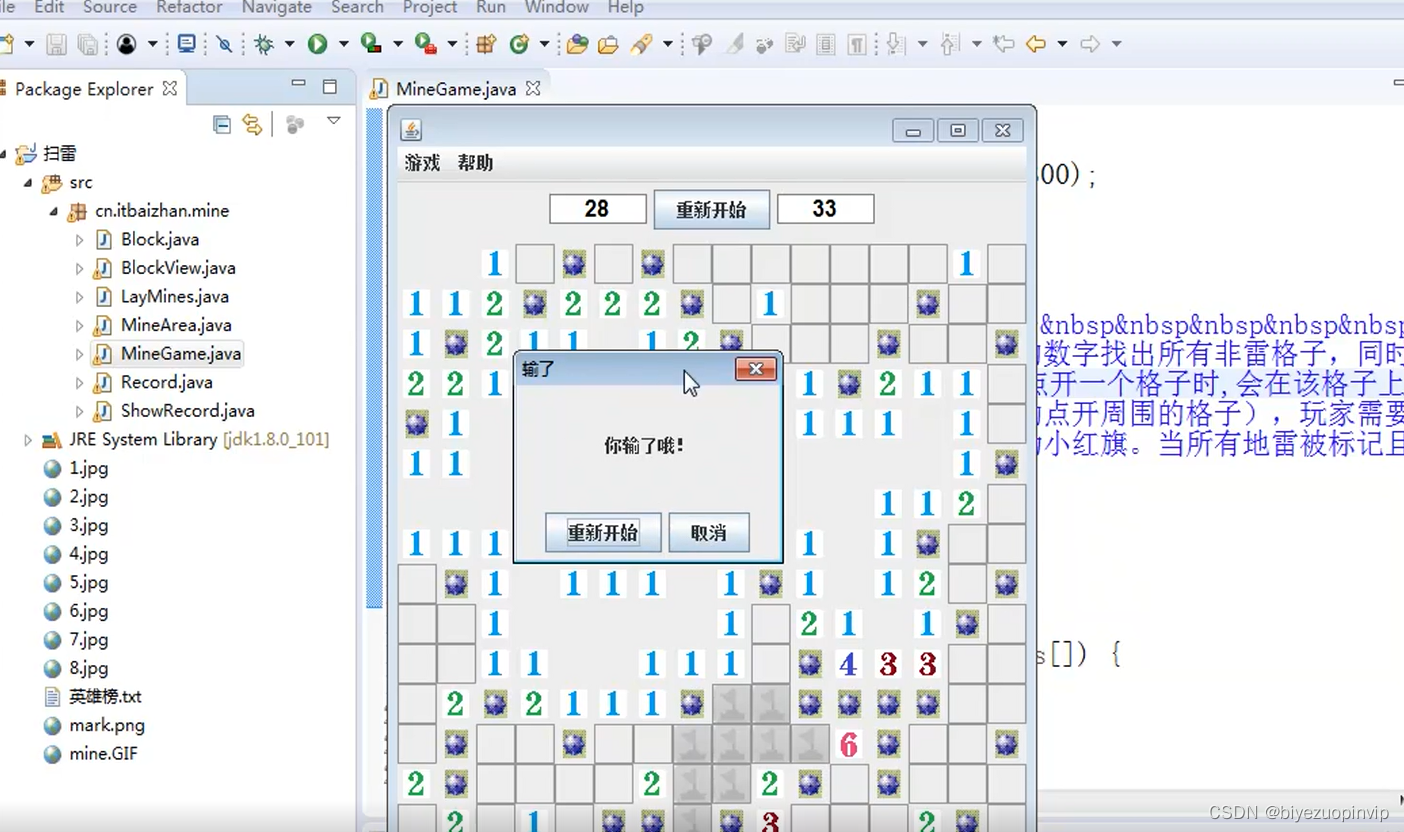Viewport: 1404px width, 832px height.
Task: Click the Forward navigation arrow icon
Action: pos(1090,44)
